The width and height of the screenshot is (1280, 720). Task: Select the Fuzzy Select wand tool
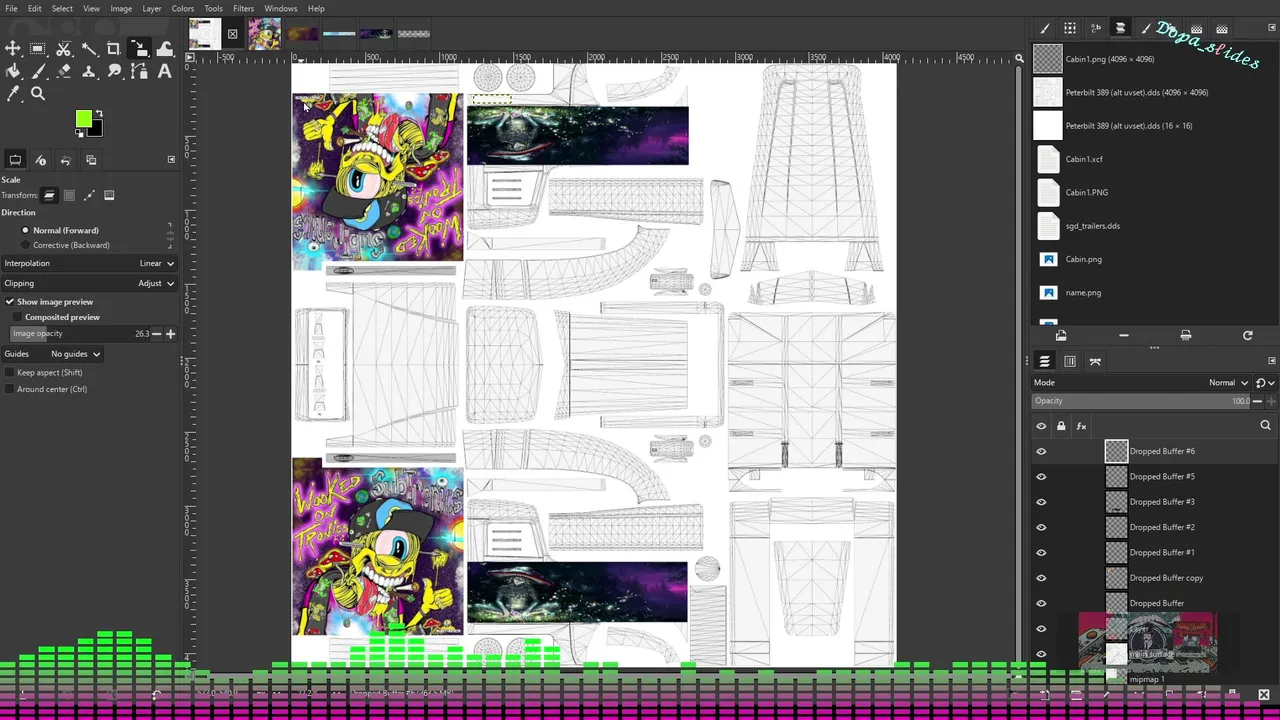[89, 48]
